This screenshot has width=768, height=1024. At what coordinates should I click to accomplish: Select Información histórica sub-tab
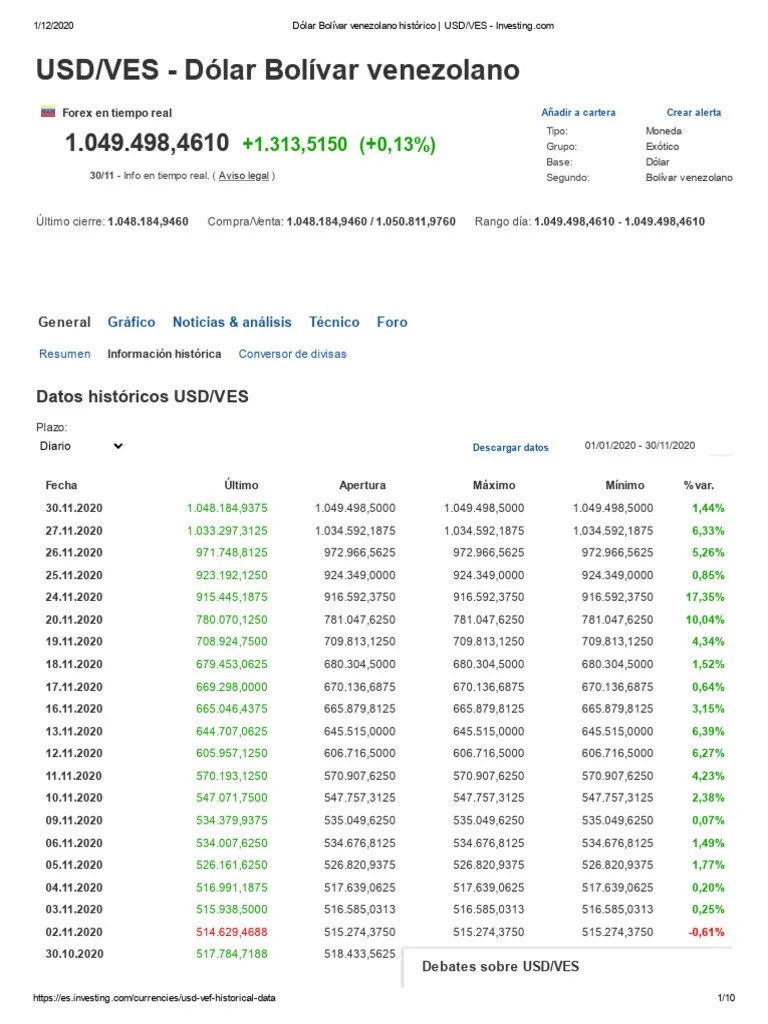pos(164,354)
